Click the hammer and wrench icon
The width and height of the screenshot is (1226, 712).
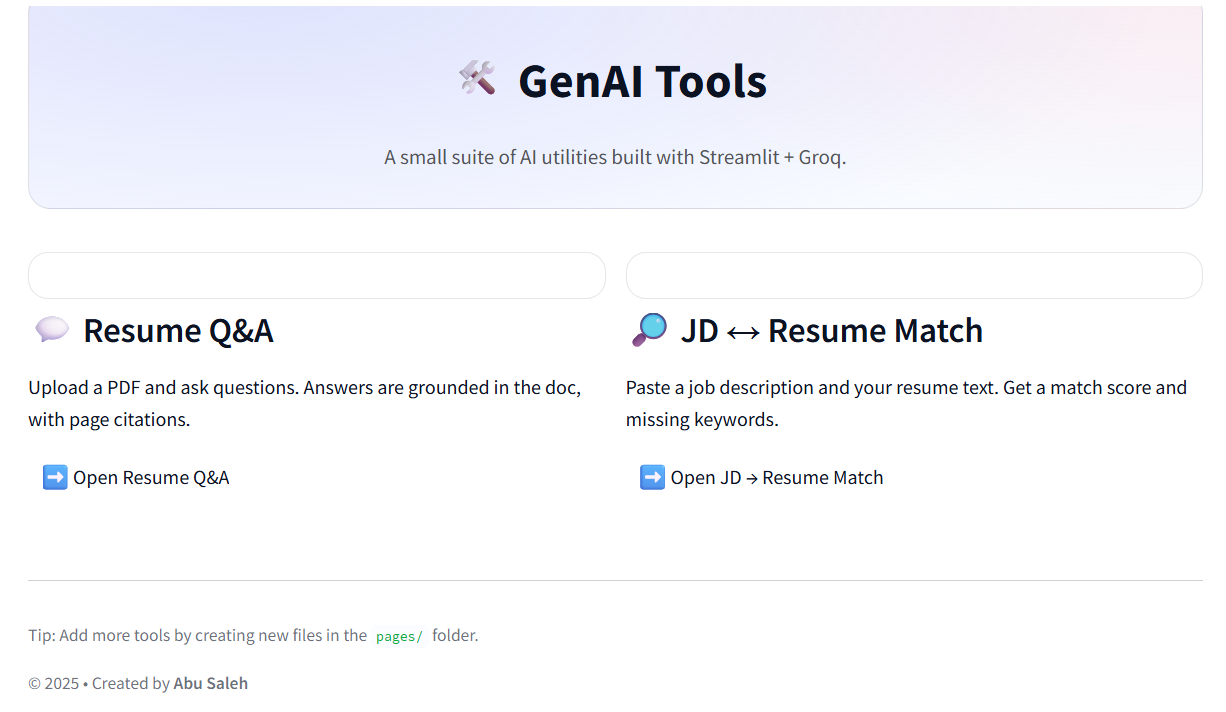click(x=477, y=78)
